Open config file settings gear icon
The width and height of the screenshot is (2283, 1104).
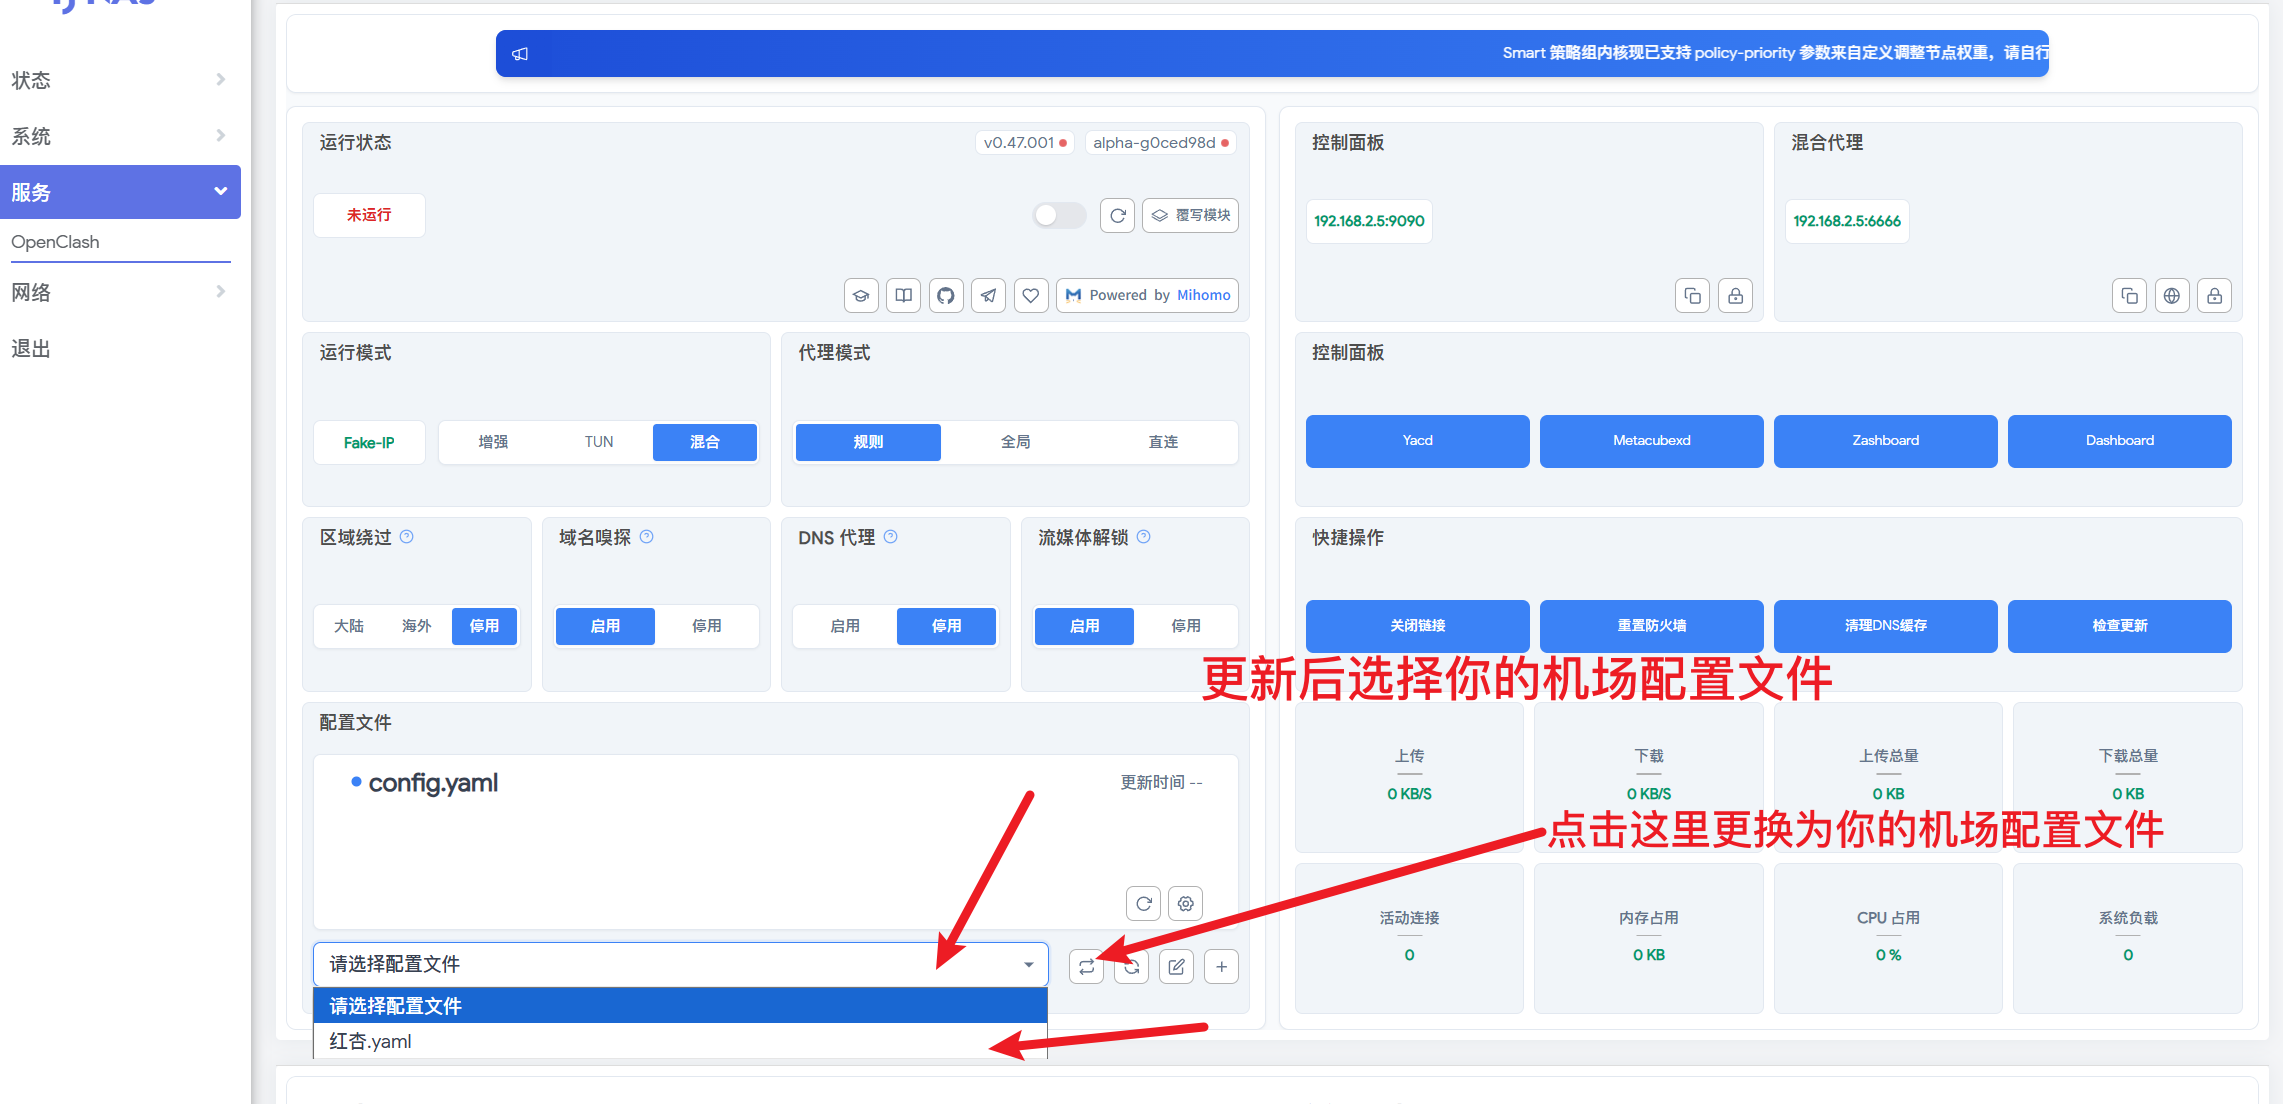[1185, 904]
